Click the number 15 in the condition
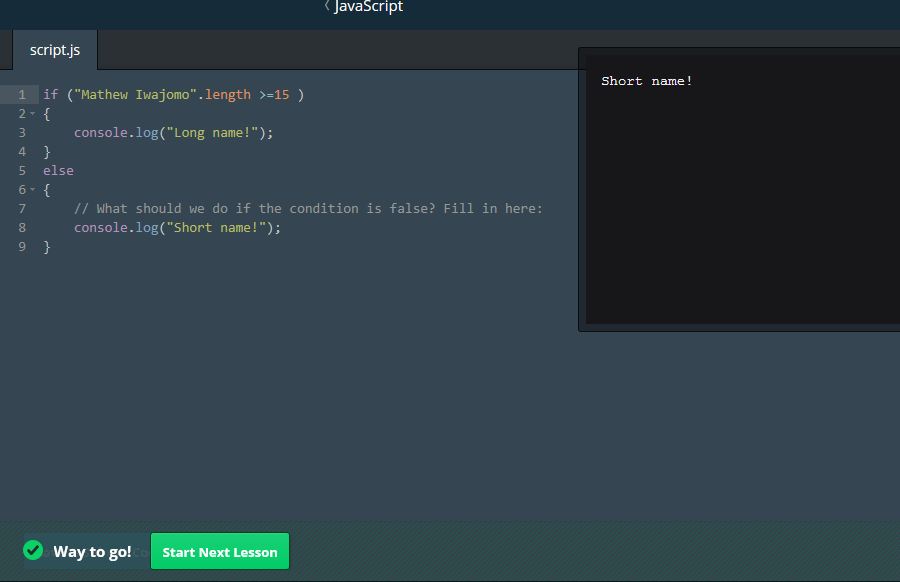Screen dimensions: 900x582 (x=281, y=95)
